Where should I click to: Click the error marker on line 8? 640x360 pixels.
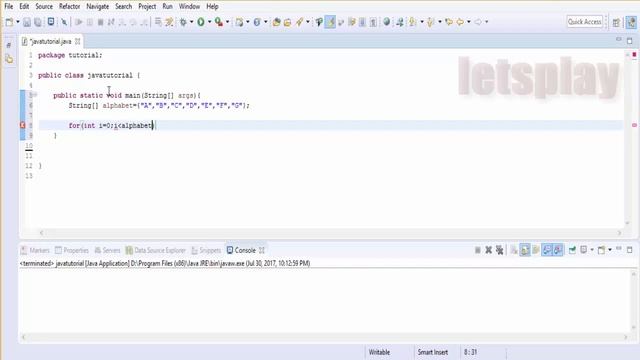click(x=23, y=125)
